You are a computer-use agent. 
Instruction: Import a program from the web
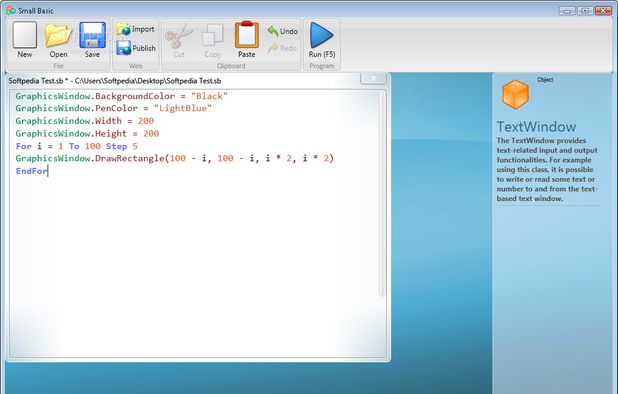(135, 29)
